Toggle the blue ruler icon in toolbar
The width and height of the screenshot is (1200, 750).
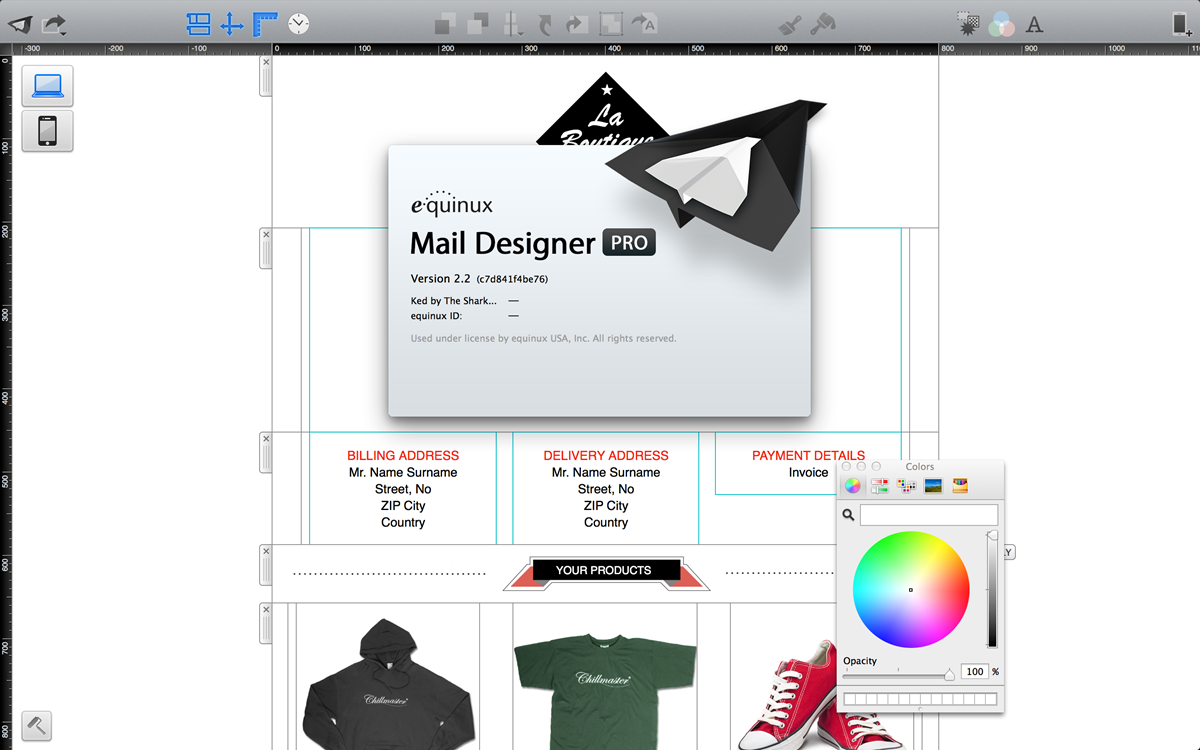[265, 23]
